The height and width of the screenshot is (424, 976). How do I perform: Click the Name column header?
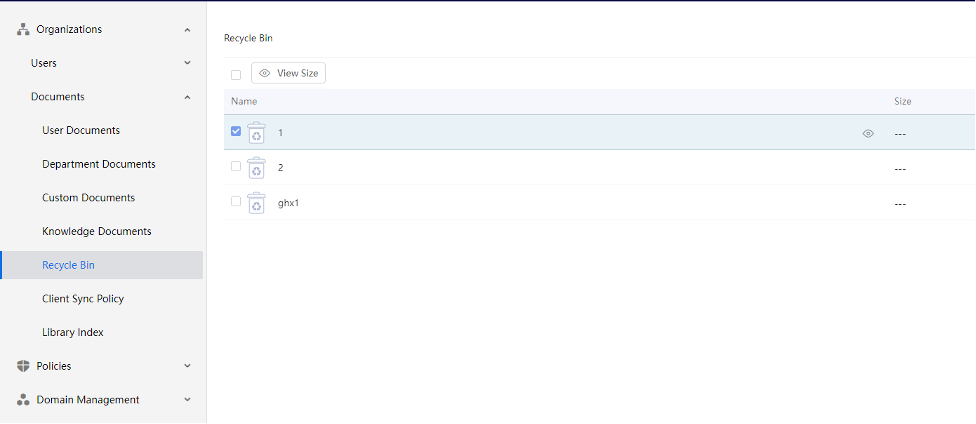(244, 101)
